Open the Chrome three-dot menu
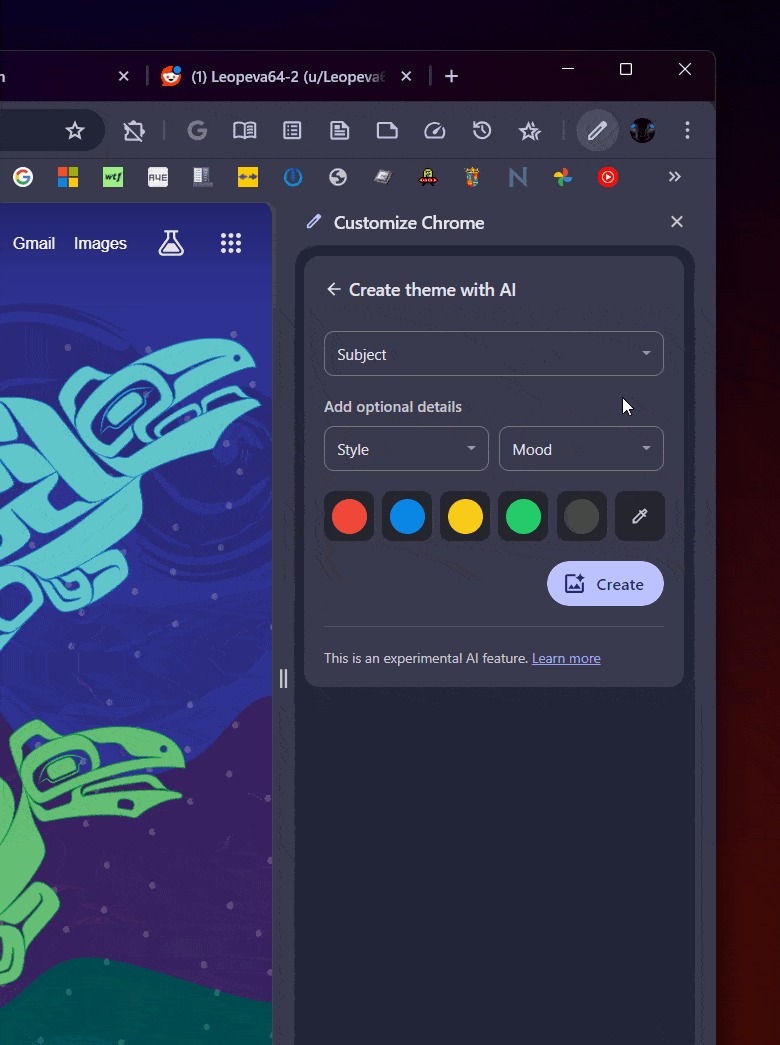The image size is (780, 1045). (x=687, y=131)
